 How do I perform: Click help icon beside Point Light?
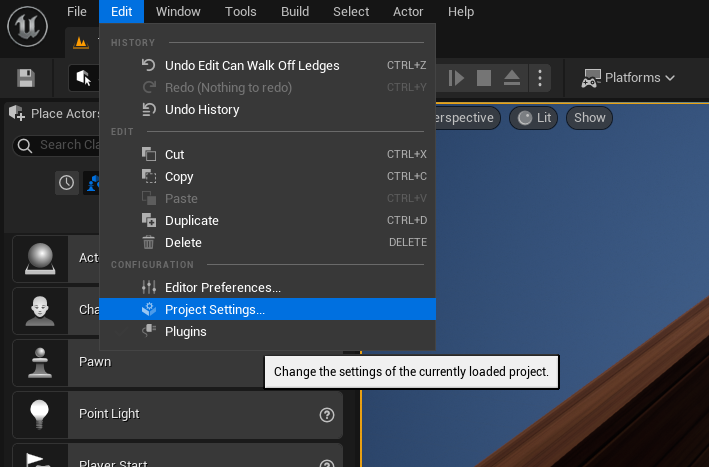326,414
